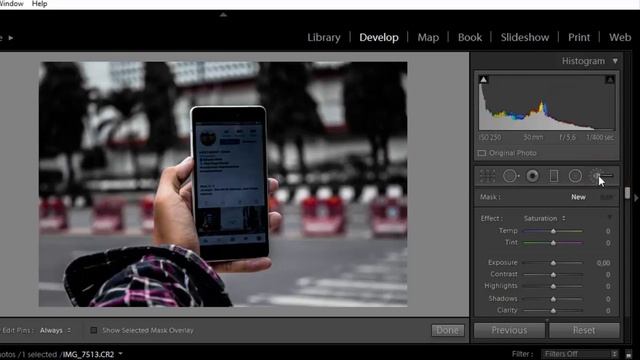
Task: Open the Library module
Action: click(x=324, y=38)
